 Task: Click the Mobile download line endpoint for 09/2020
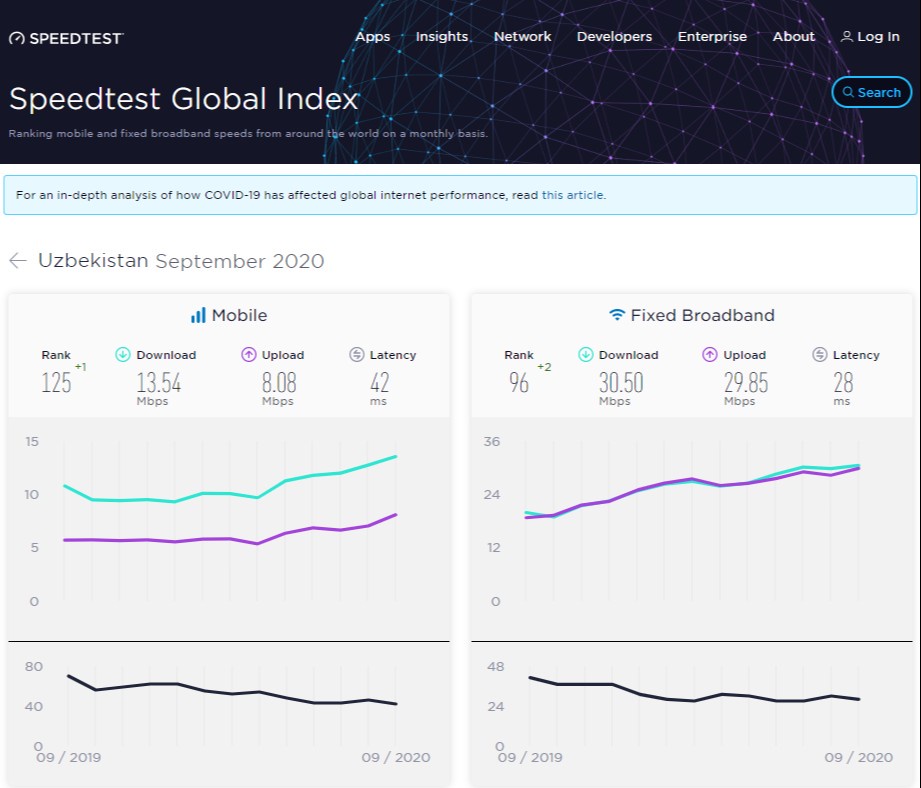pos(396,457)
